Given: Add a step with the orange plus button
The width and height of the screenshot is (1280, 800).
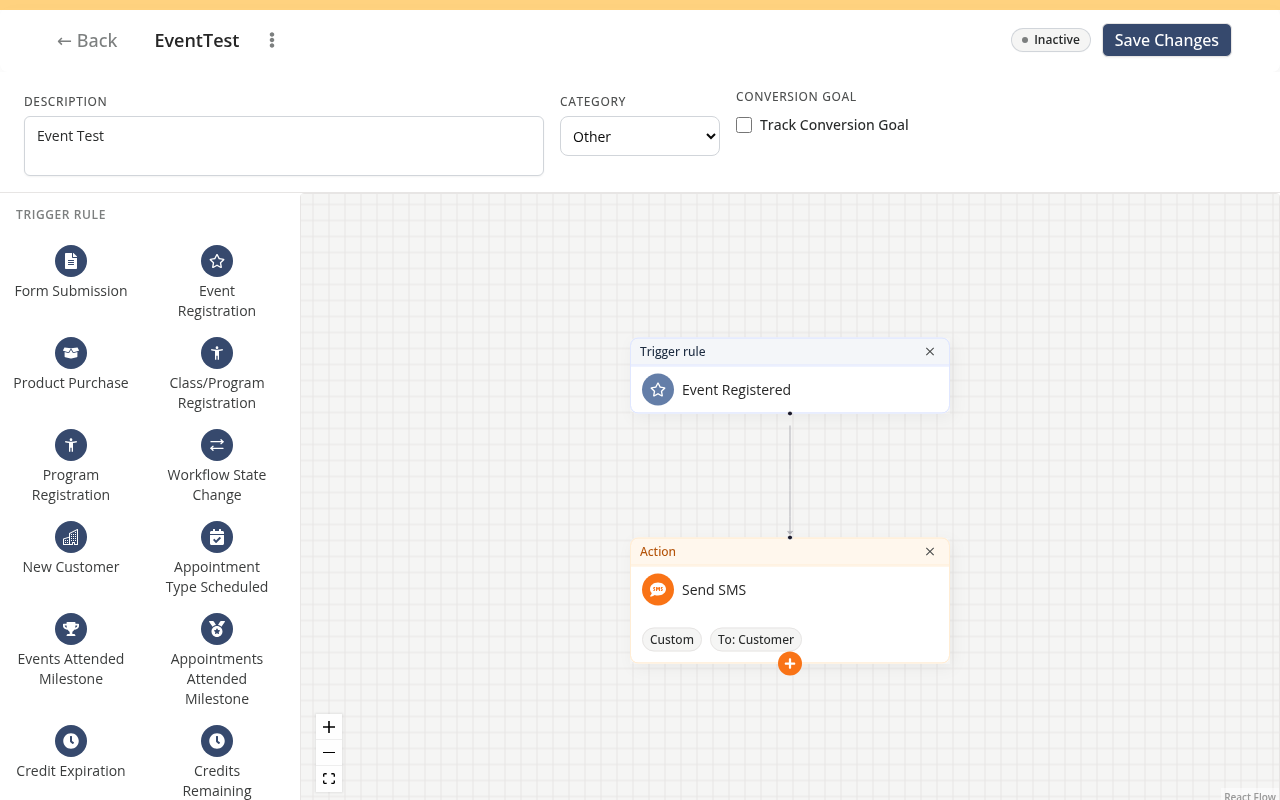Looking at the screenshot, I should pos(790,663).
